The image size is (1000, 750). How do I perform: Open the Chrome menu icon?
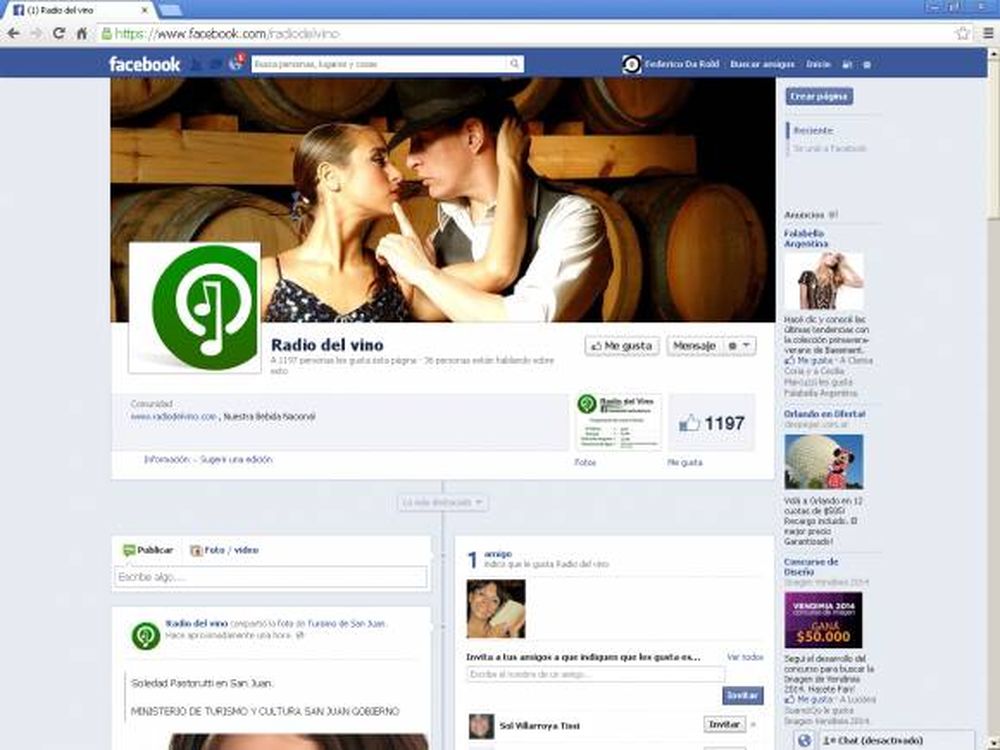point(988,33)
